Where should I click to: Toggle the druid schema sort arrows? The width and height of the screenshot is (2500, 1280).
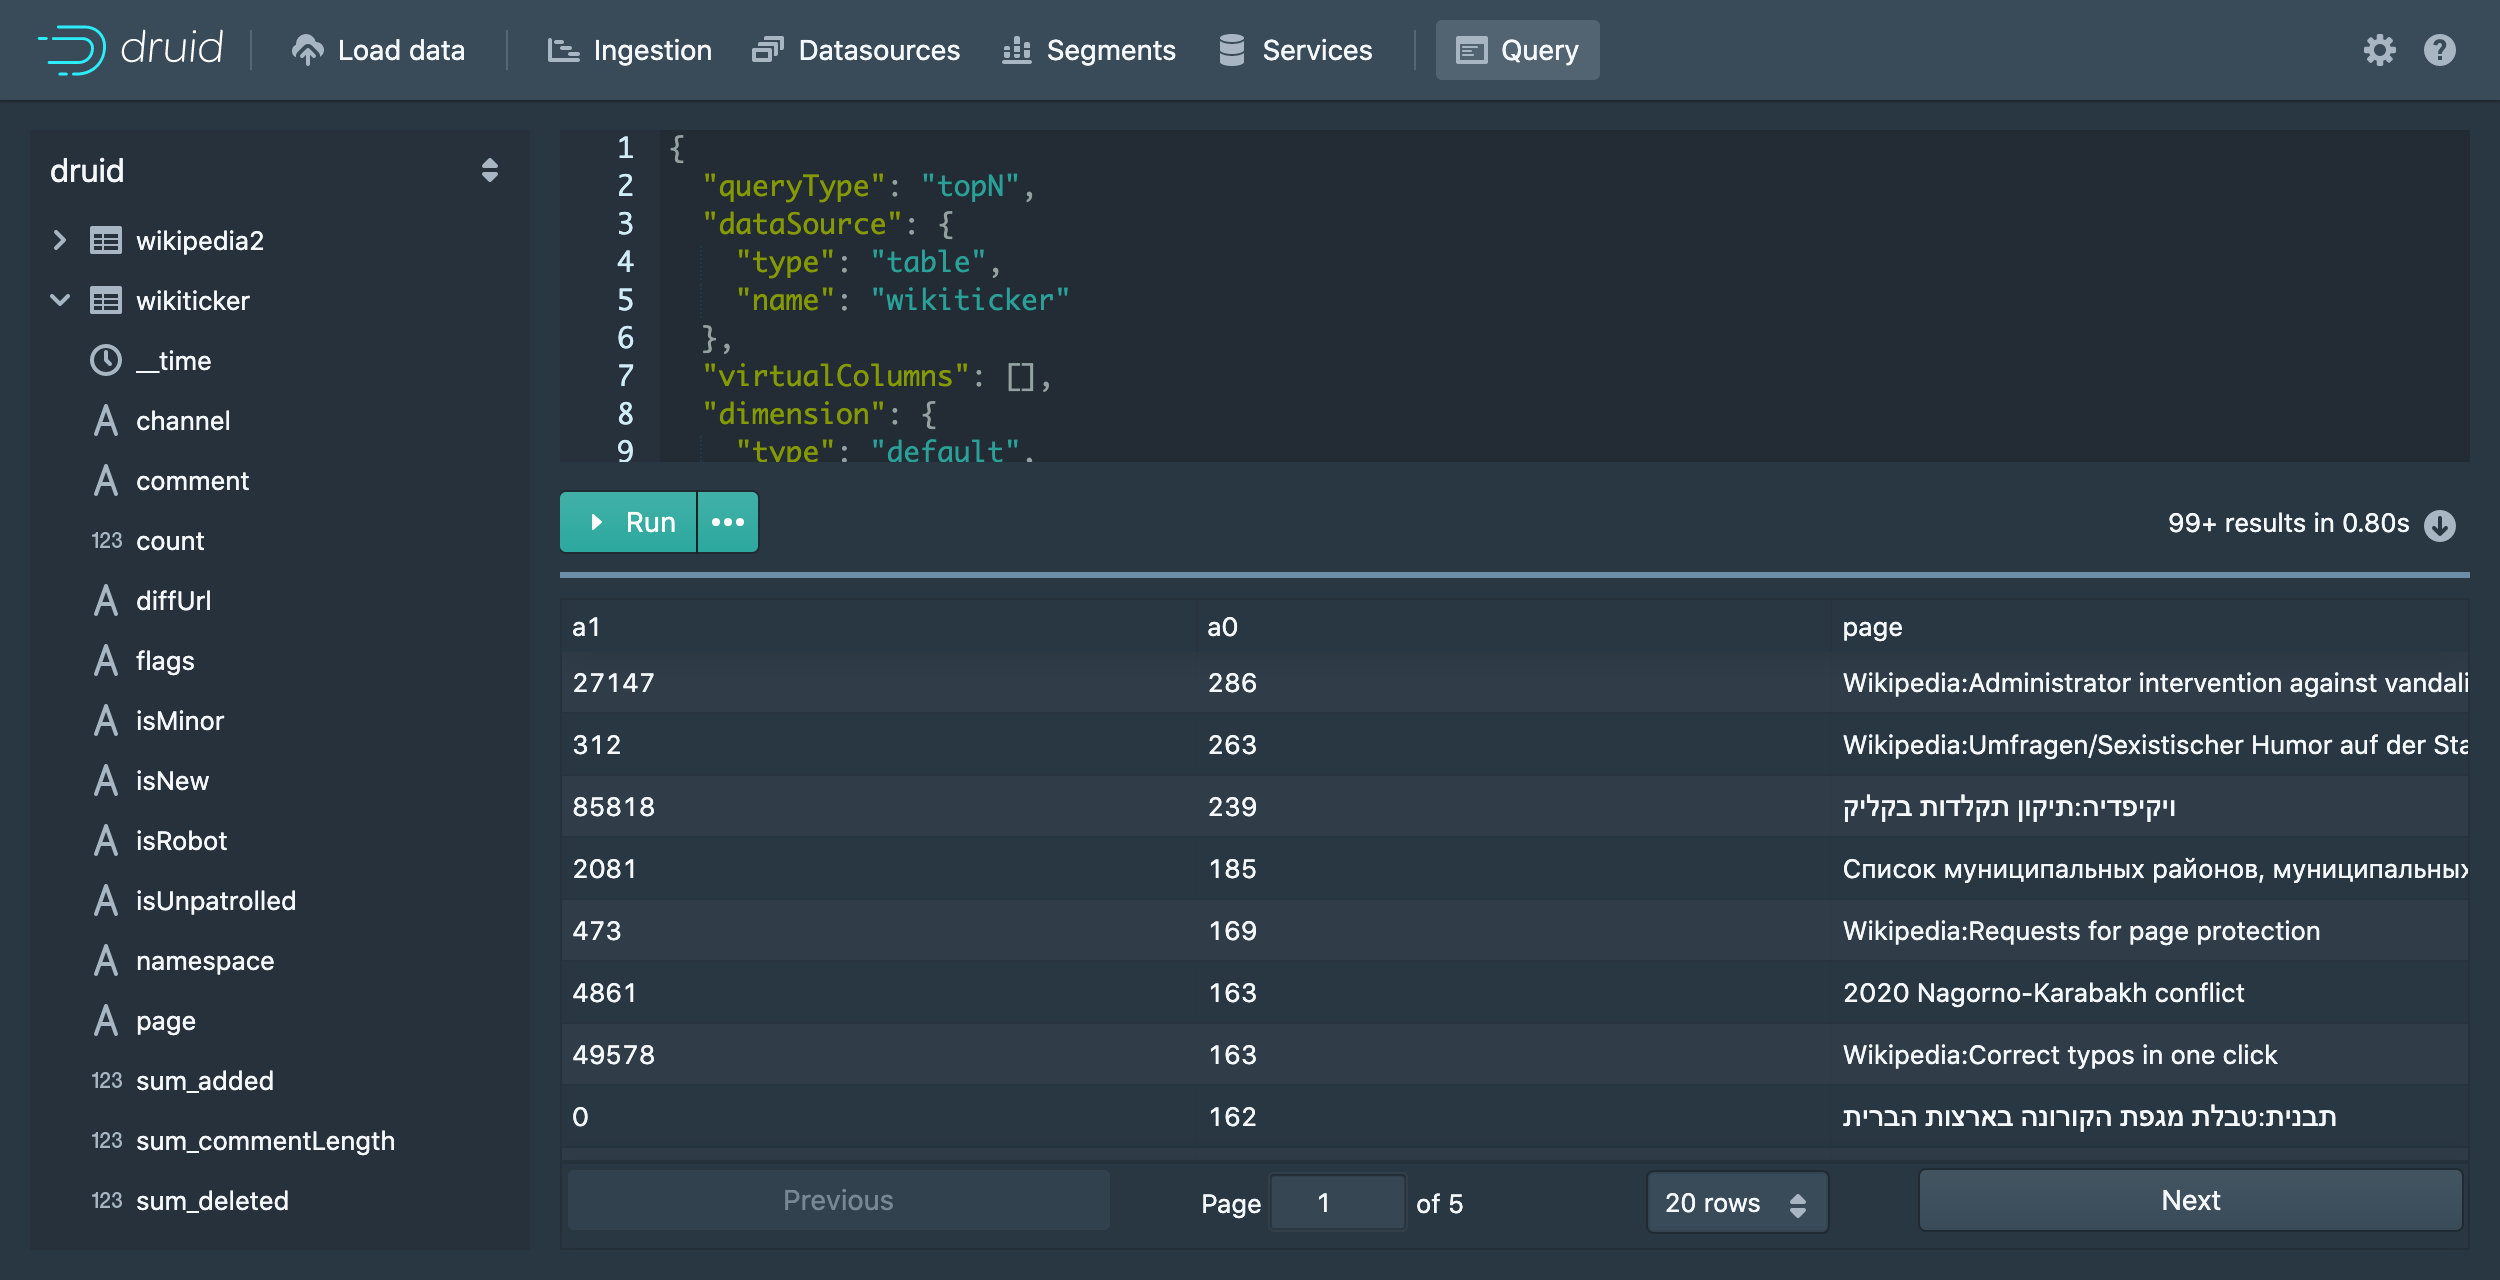489,170
